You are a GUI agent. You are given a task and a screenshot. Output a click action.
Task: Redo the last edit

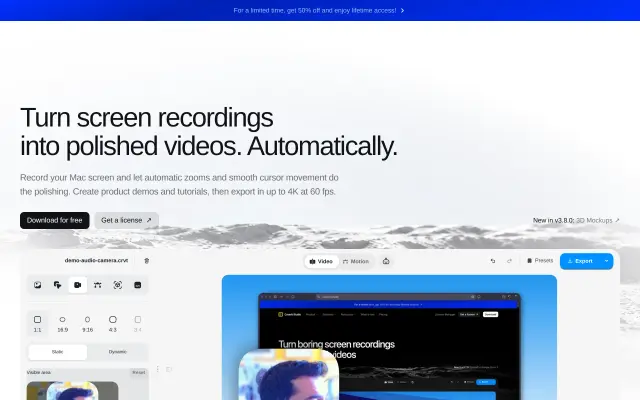509,261
